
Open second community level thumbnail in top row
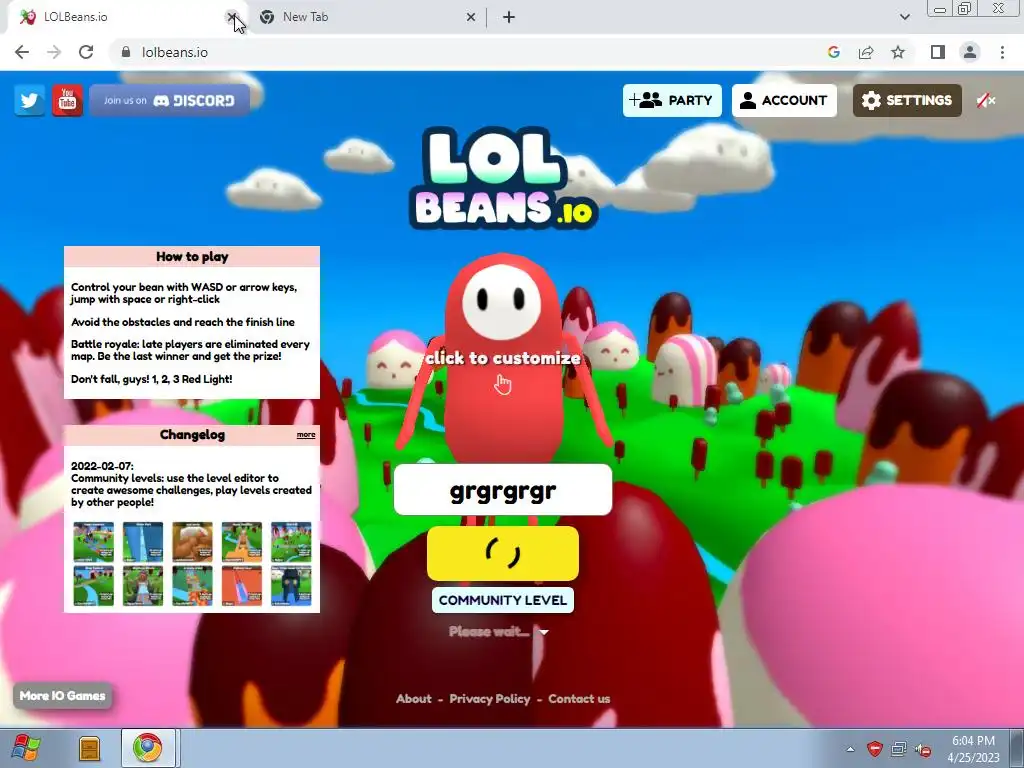pyautogui.click(x=143, y=542)
